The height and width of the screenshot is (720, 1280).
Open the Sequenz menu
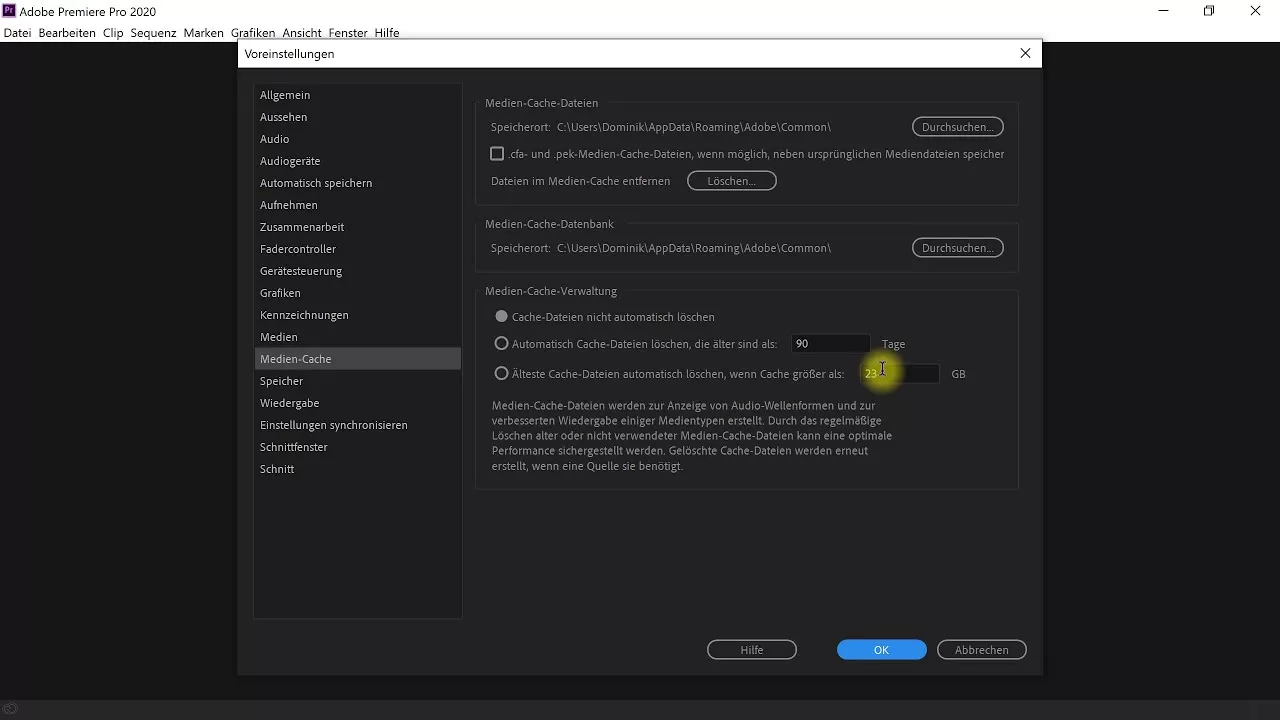[x=152, y=32]
